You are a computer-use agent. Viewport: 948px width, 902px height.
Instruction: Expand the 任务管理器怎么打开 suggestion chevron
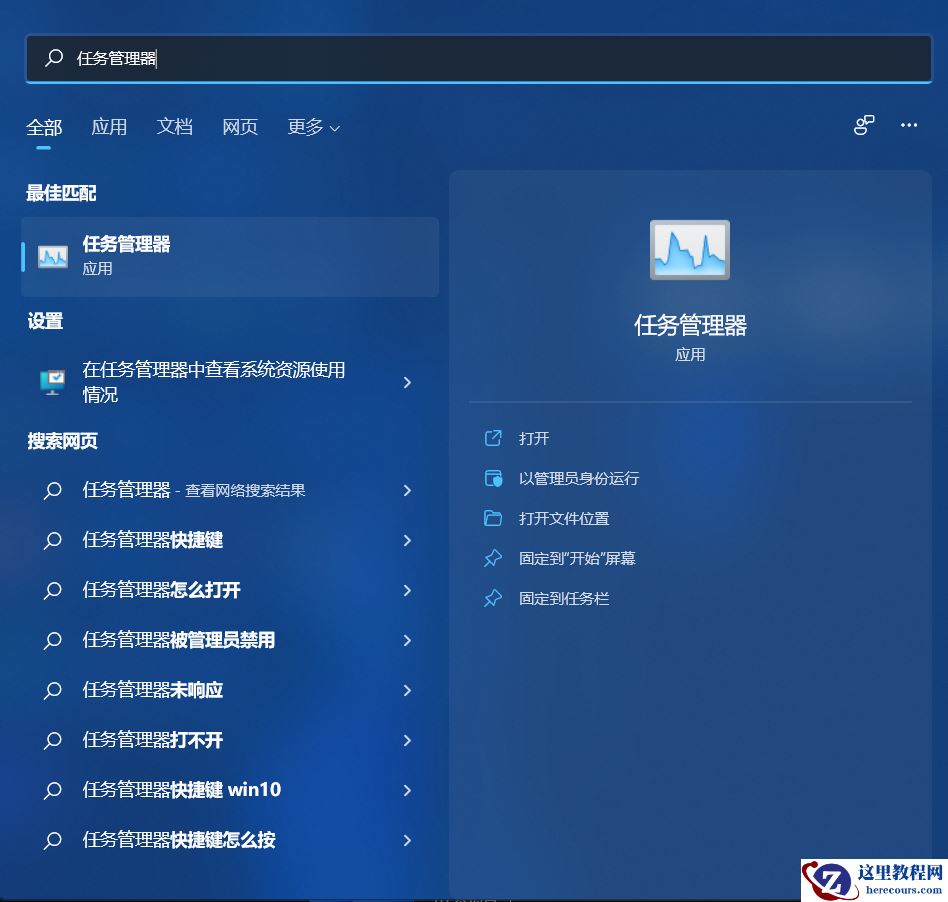407,590
